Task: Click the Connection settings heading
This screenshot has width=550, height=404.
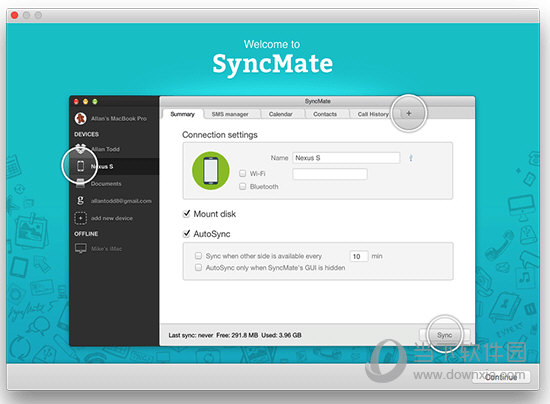Action: pyautogui.click(x=220, y=135)
